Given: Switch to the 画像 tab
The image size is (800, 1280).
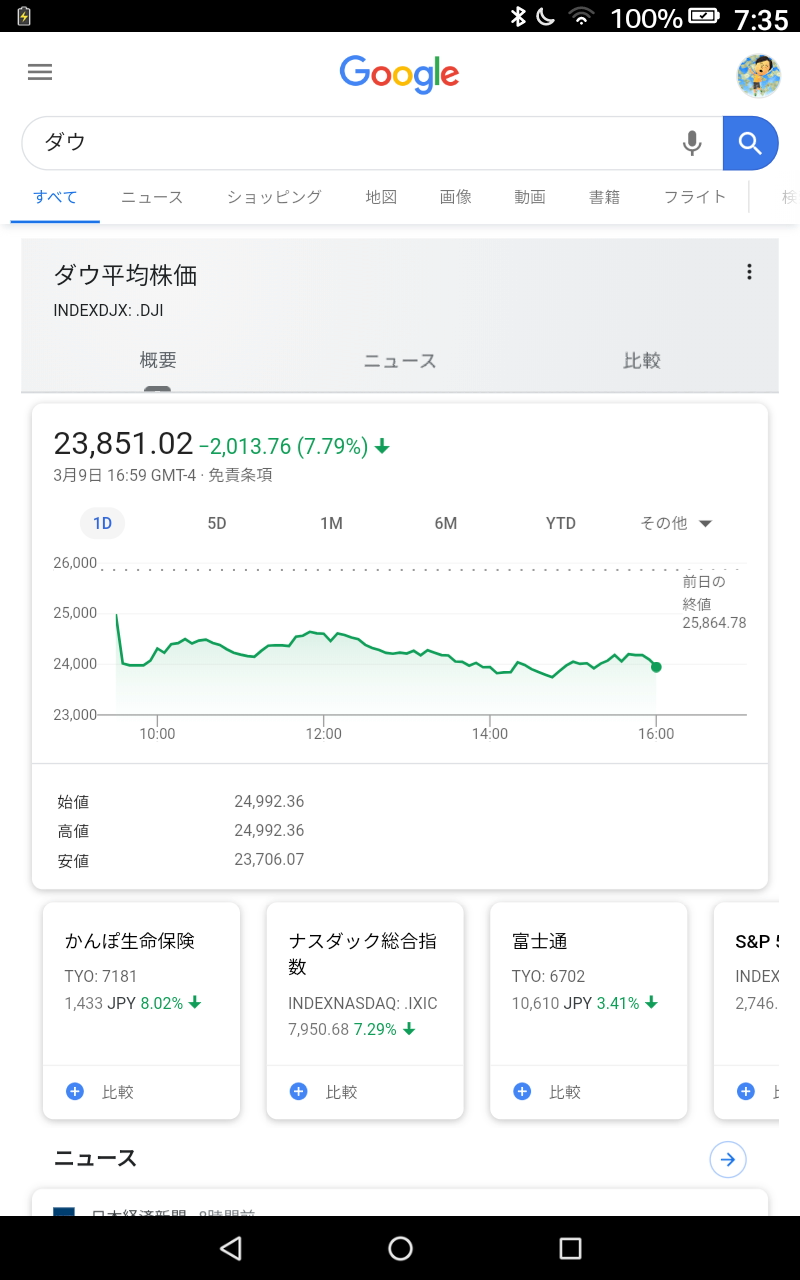Looking at the screenshot, I should click(455, 197).
